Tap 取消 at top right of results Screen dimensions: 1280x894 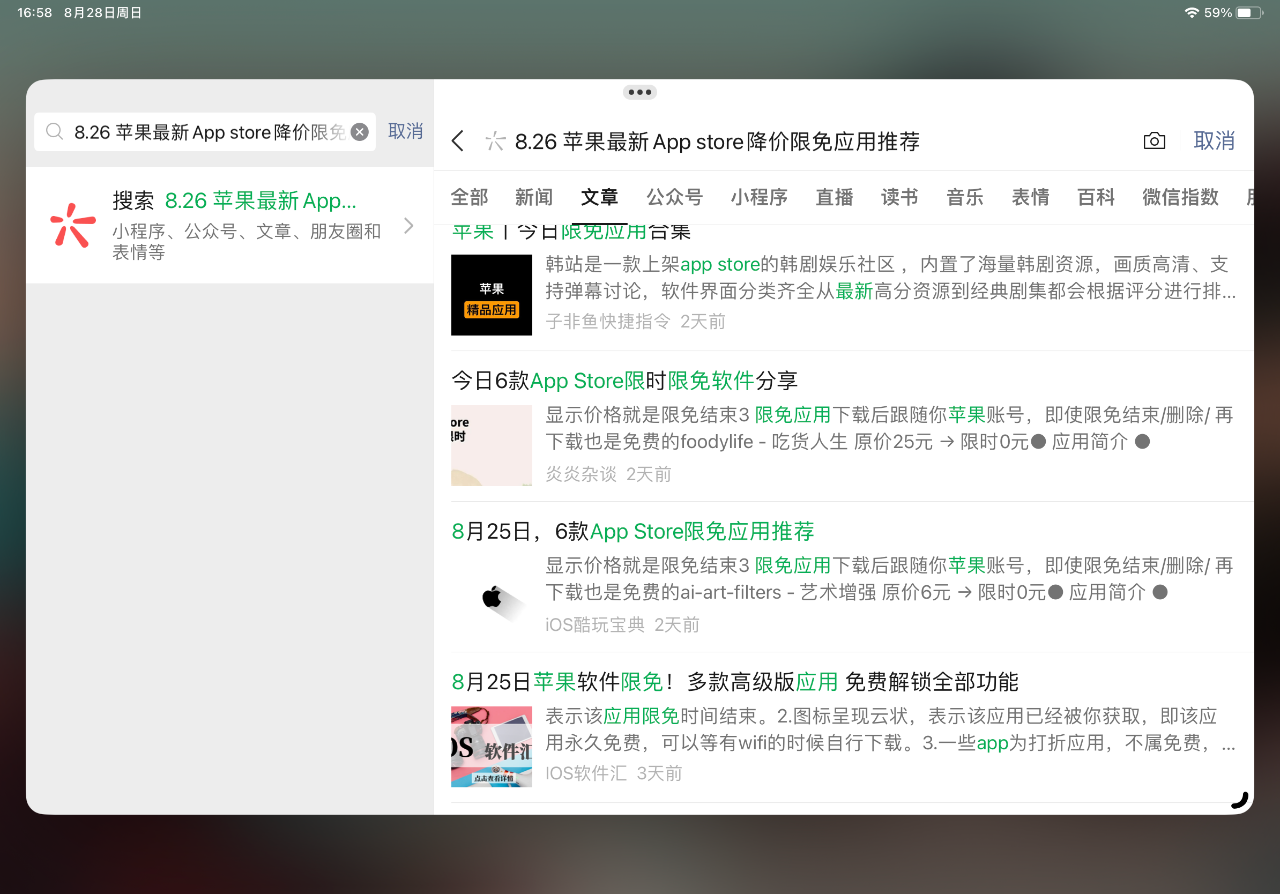1214,141
